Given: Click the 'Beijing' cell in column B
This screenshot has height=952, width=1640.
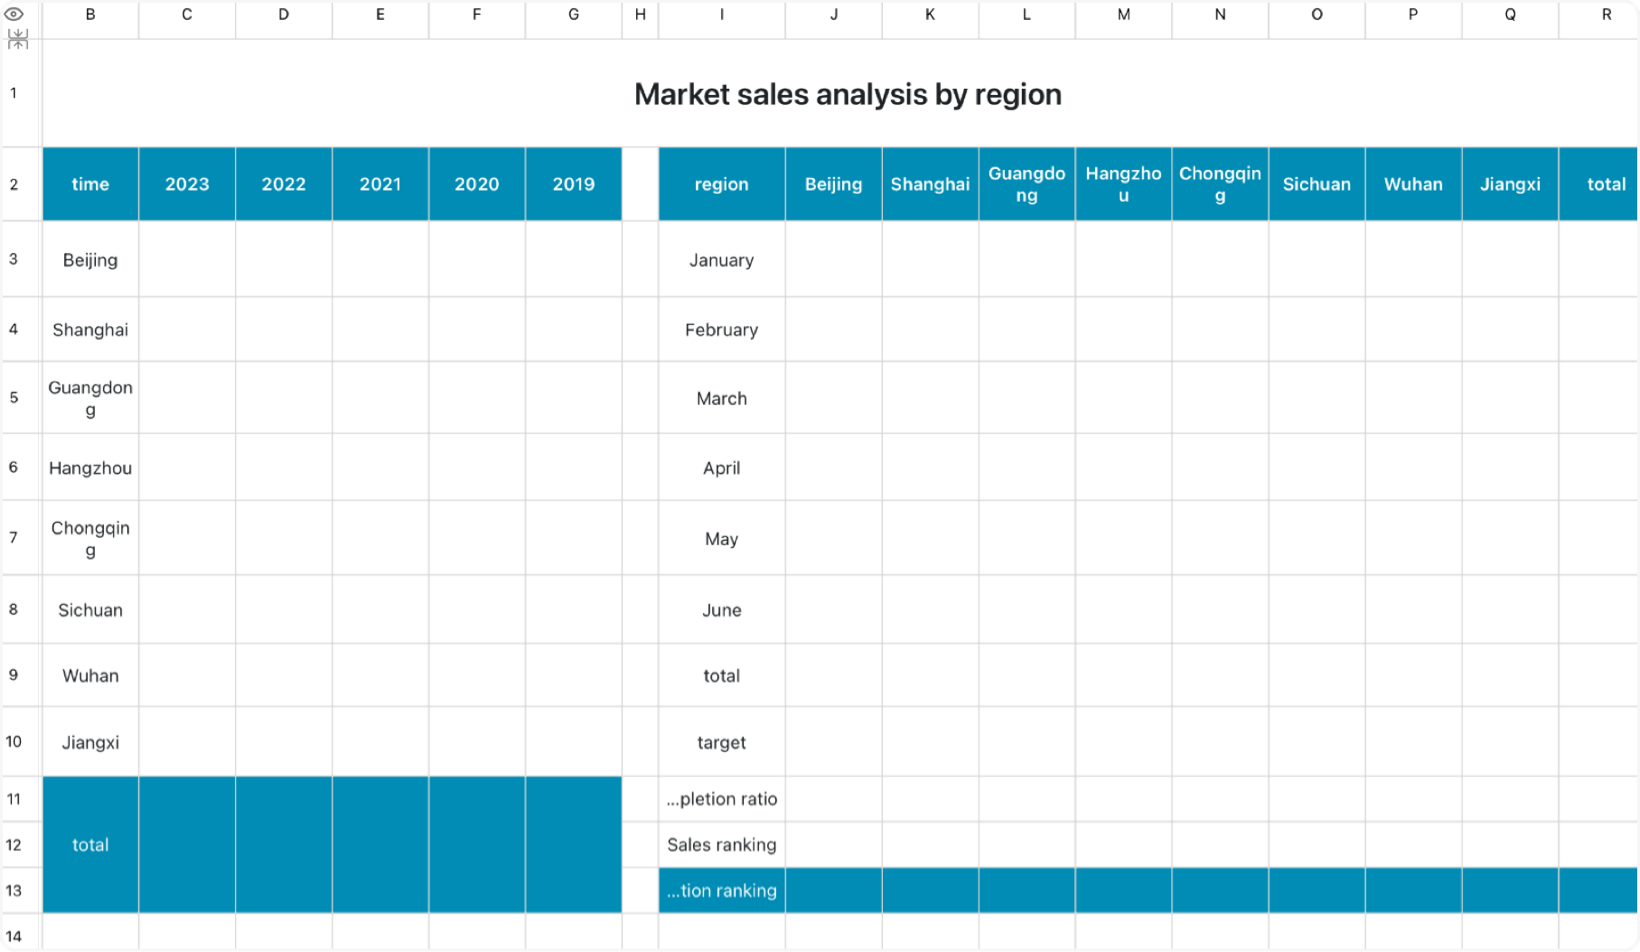Looking at the screenshot, I should (x=90, y=260).
